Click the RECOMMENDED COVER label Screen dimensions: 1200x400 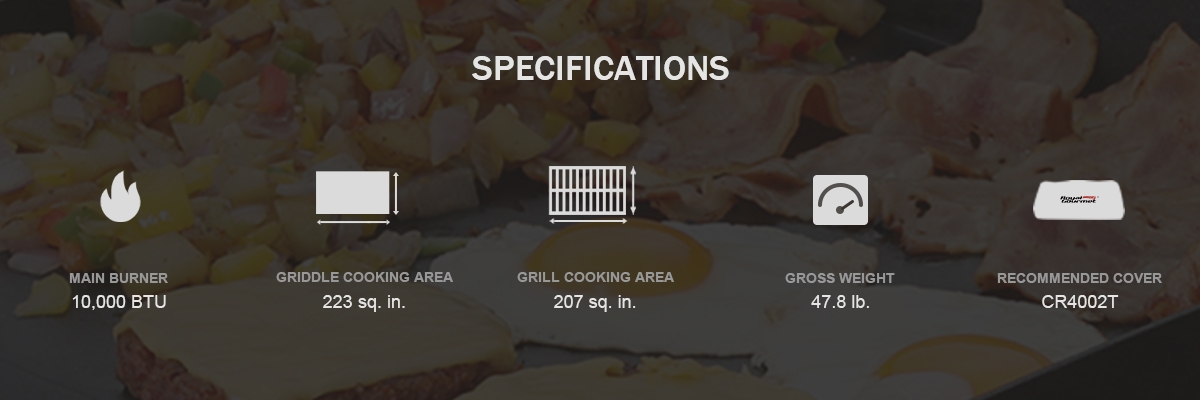coord(1079,278)
